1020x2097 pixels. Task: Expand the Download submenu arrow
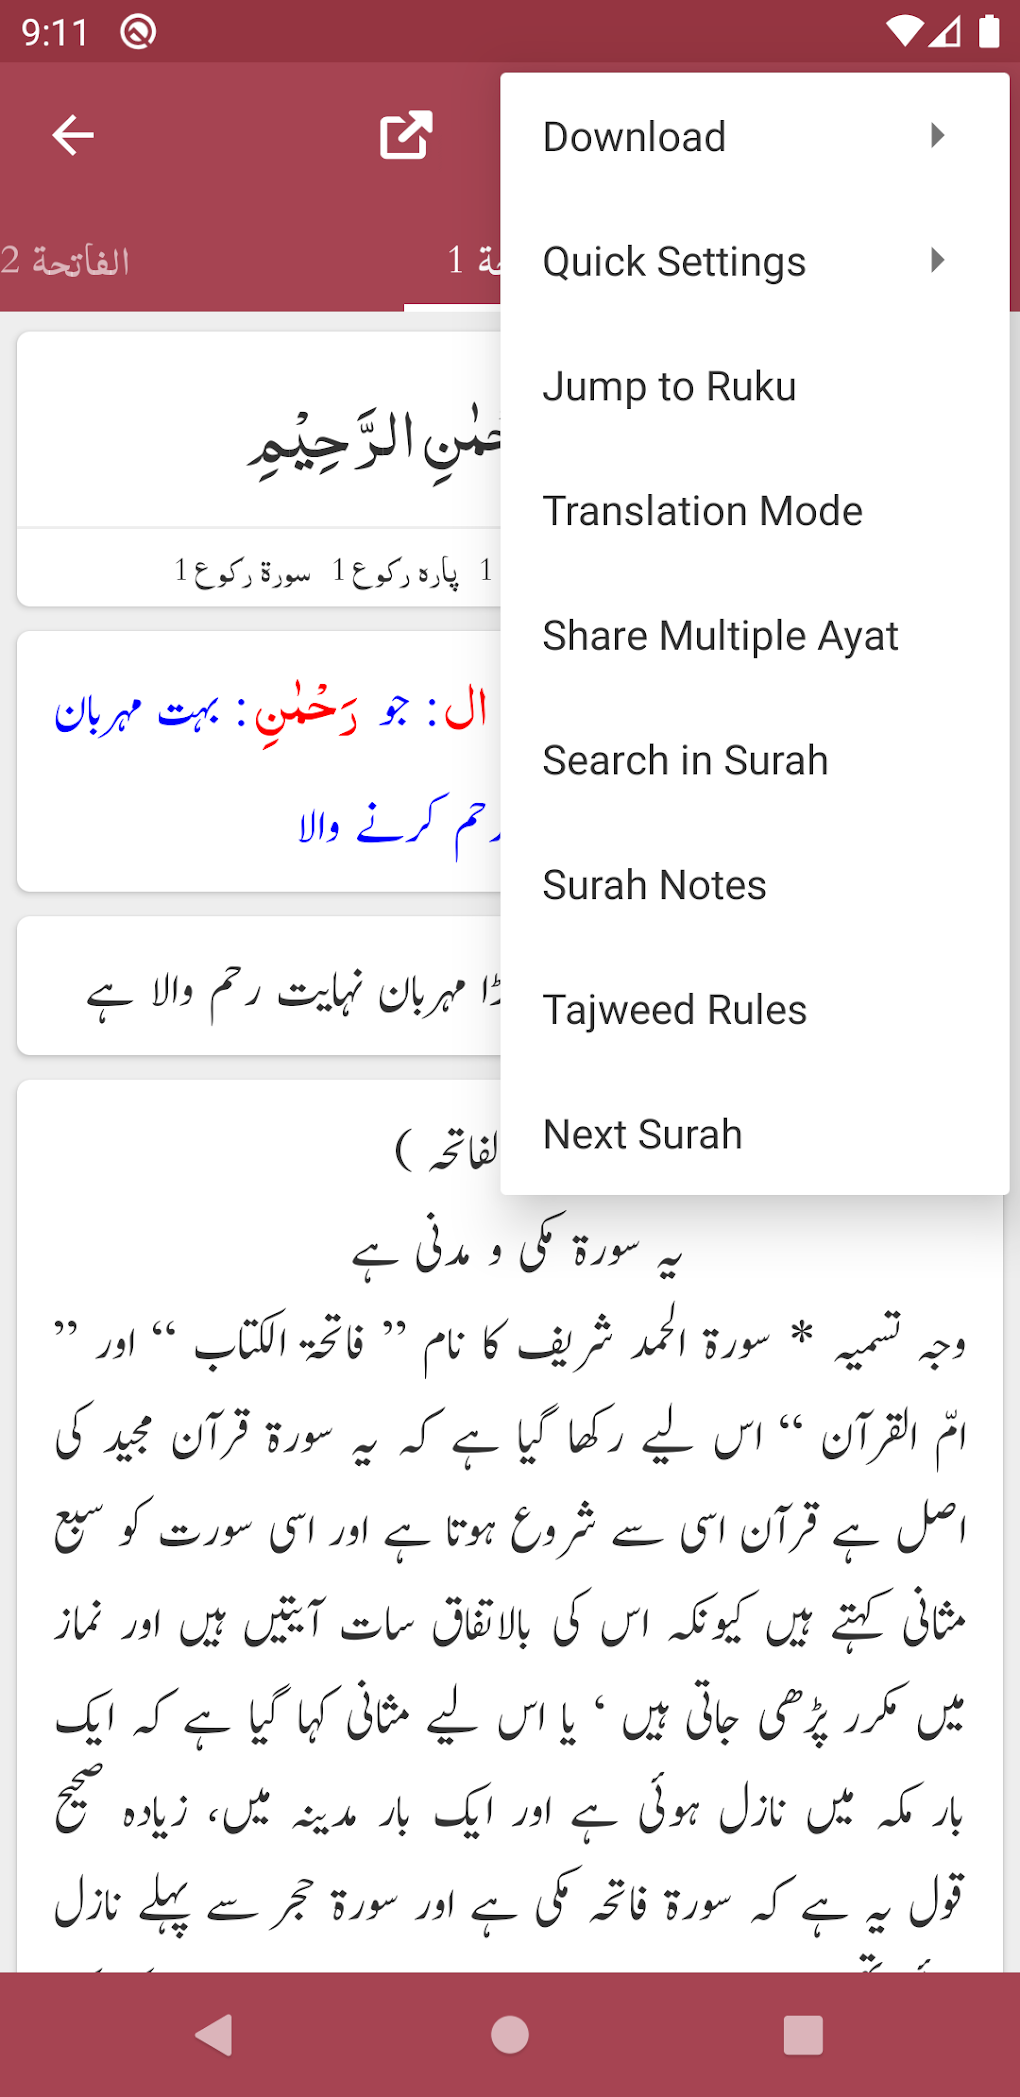click(937, 135)
